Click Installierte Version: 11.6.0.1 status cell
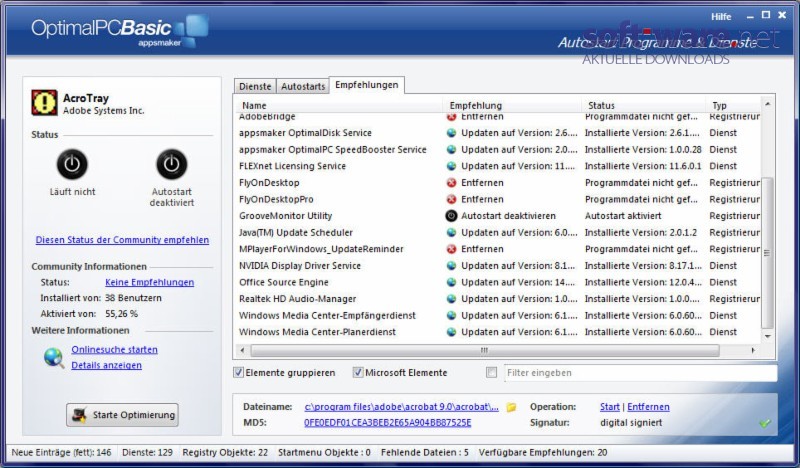The image size is (800, 468). pos(643,166)
